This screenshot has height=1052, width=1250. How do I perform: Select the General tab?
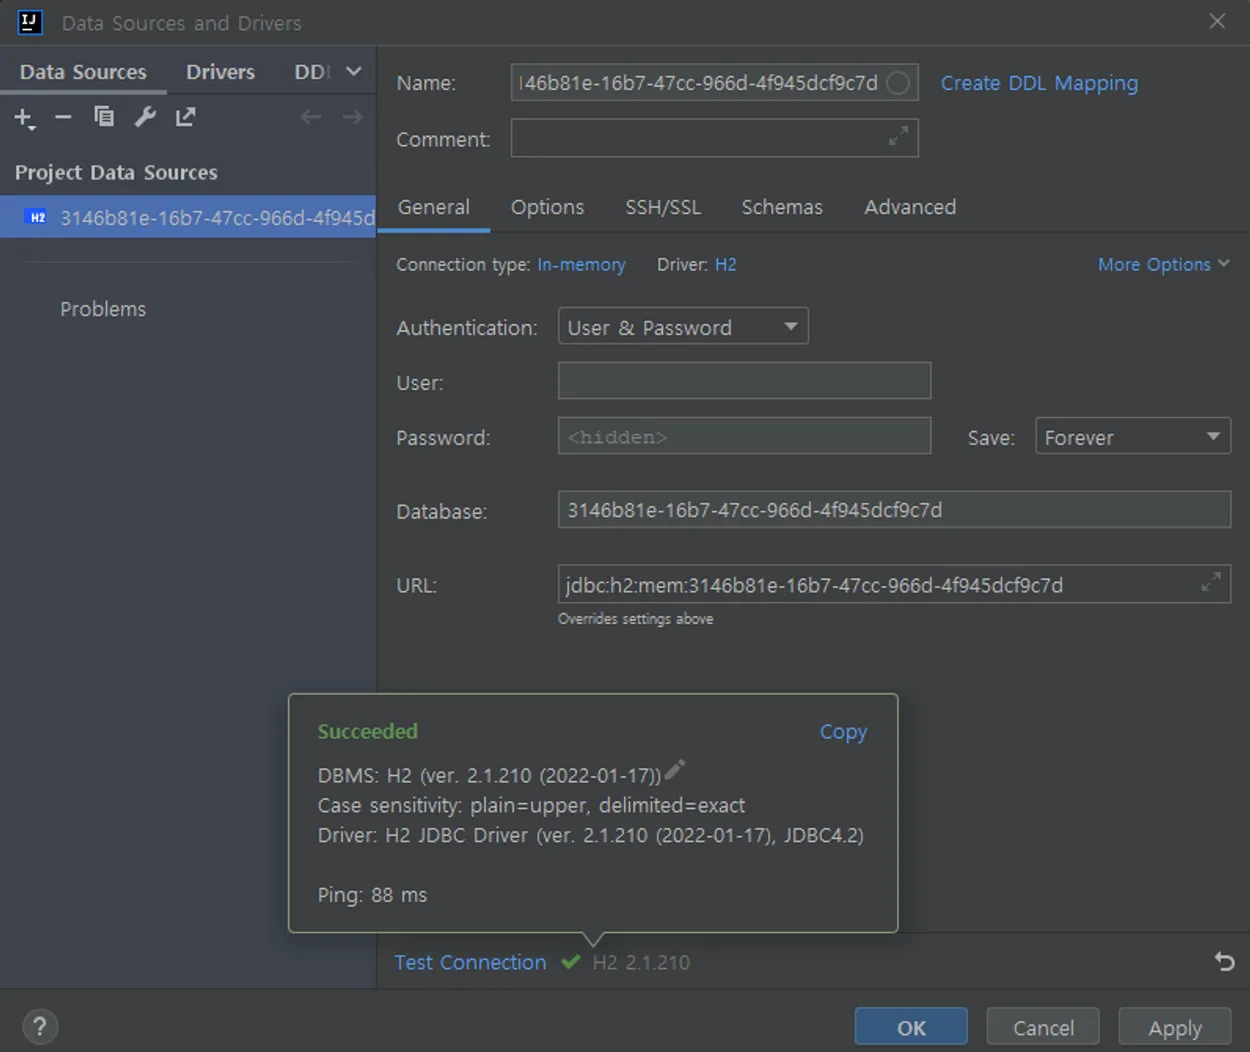tap(433, 207)
